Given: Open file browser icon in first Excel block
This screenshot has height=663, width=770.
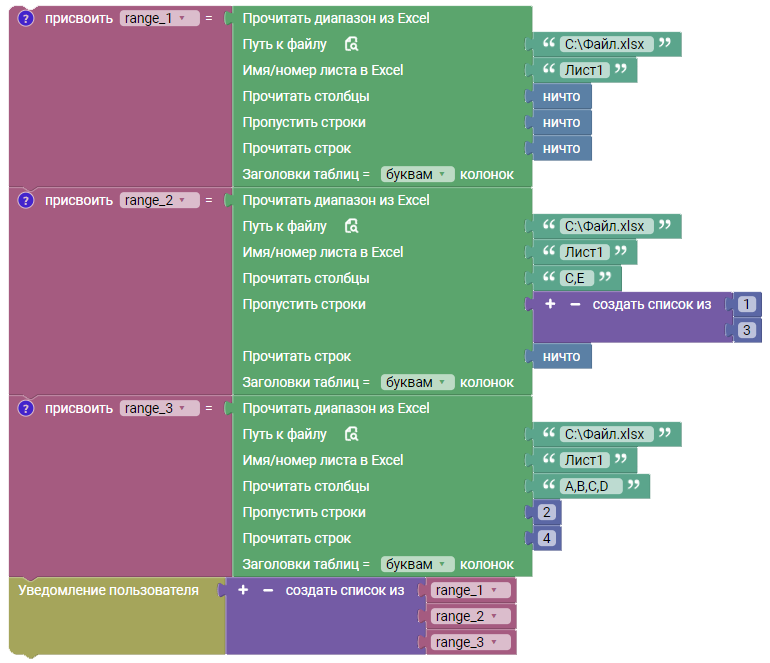Looking at the screenshot, I should (x=352, y=44).
